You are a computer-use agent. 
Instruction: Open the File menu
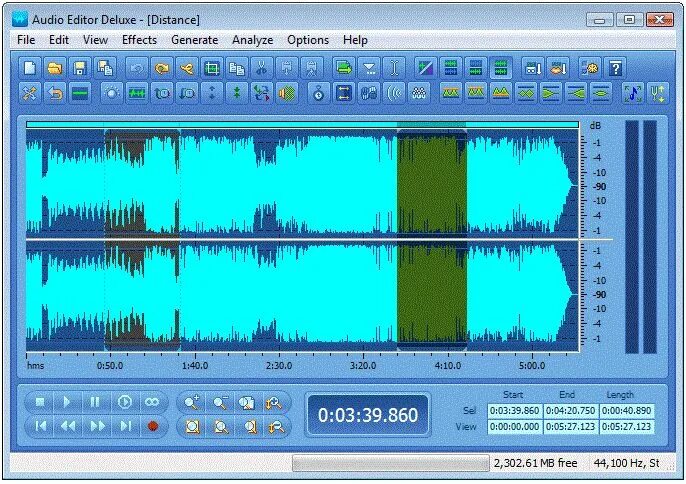[26, 40]
